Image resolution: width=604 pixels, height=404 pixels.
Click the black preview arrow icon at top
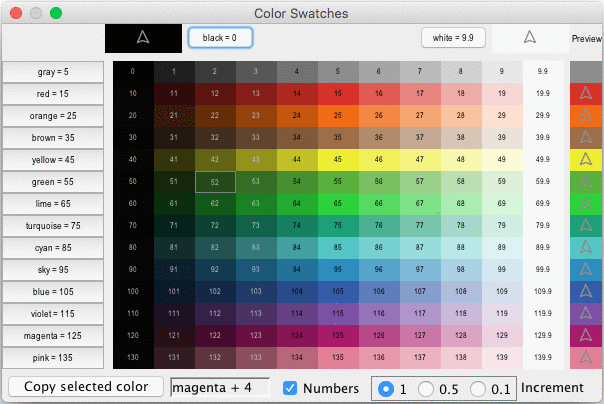point(143,38)
